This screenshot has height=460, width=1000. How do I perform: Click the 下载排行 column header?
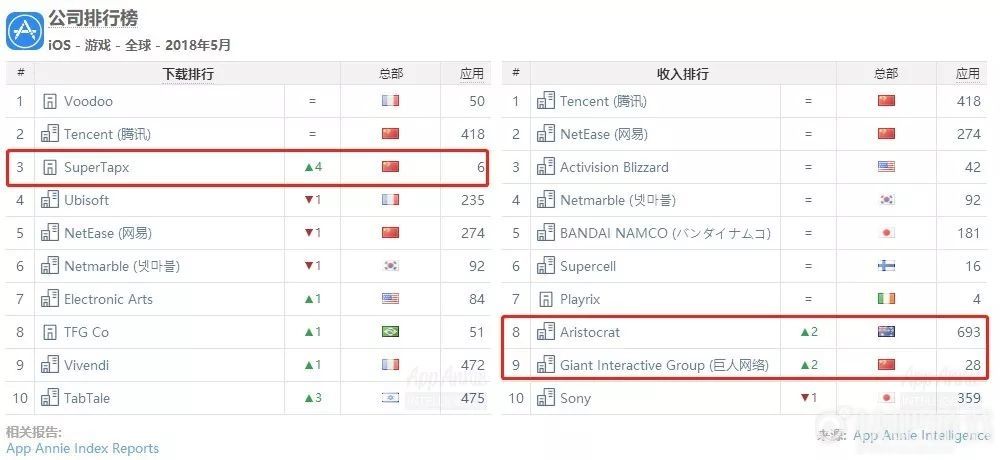pyautogui.click(x=188, y=74)
